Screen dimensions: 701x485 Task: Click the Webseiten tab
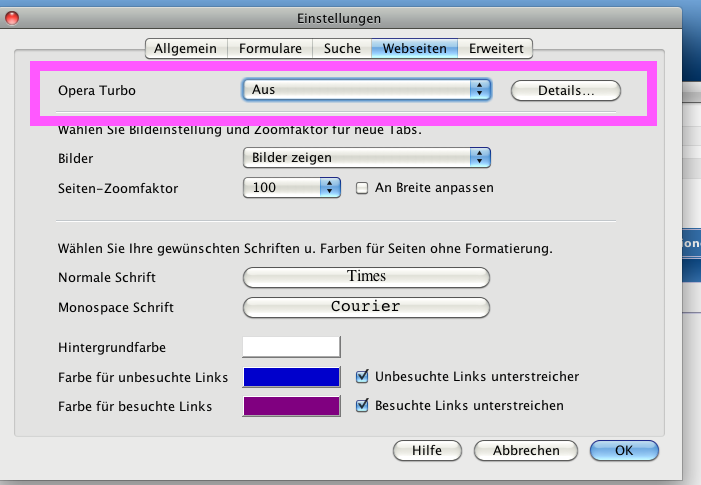click(414, 48)
